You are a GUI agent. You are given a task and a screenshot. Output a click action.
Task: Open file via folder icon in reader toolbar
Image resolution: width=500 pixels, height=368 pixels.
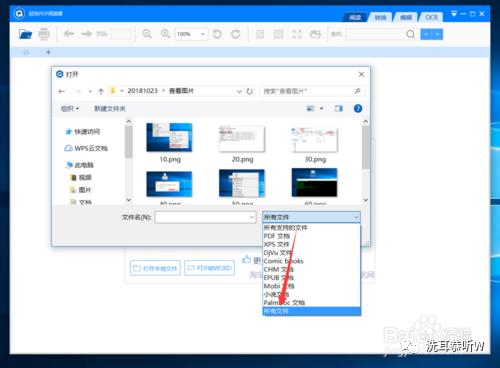(x=25, y=34)
